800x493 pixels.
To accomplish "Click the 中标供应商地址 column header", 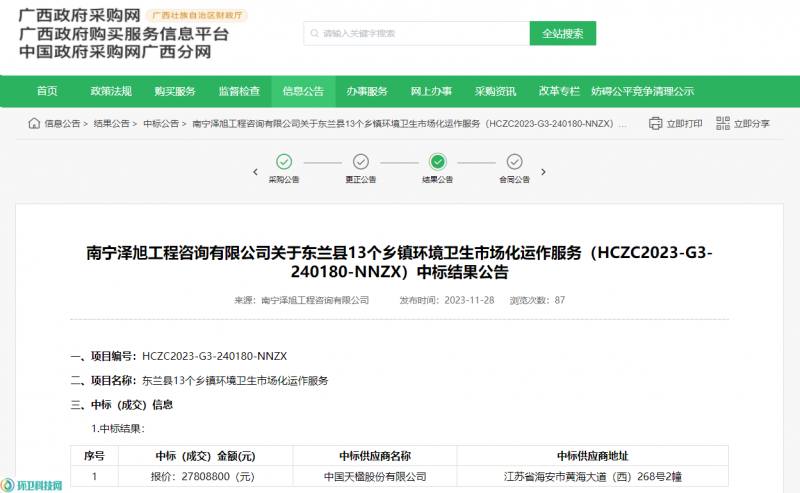I will (x=593, y=456).
